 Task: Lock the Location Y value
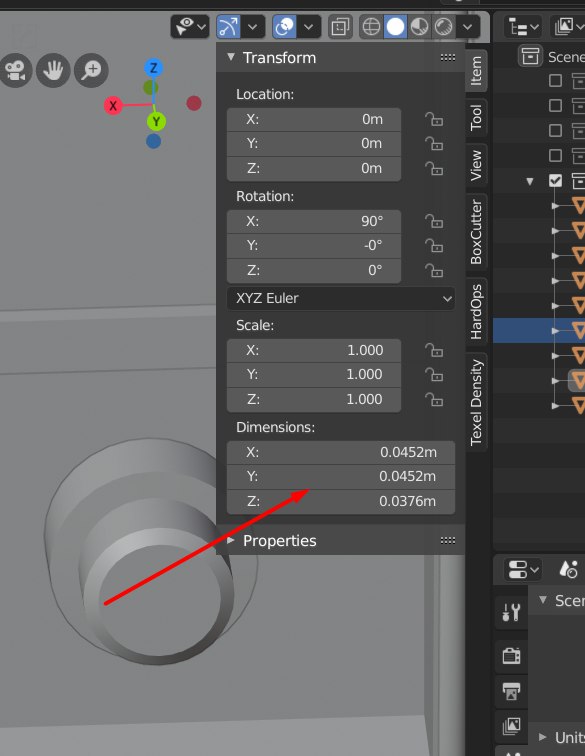(434, 144)
